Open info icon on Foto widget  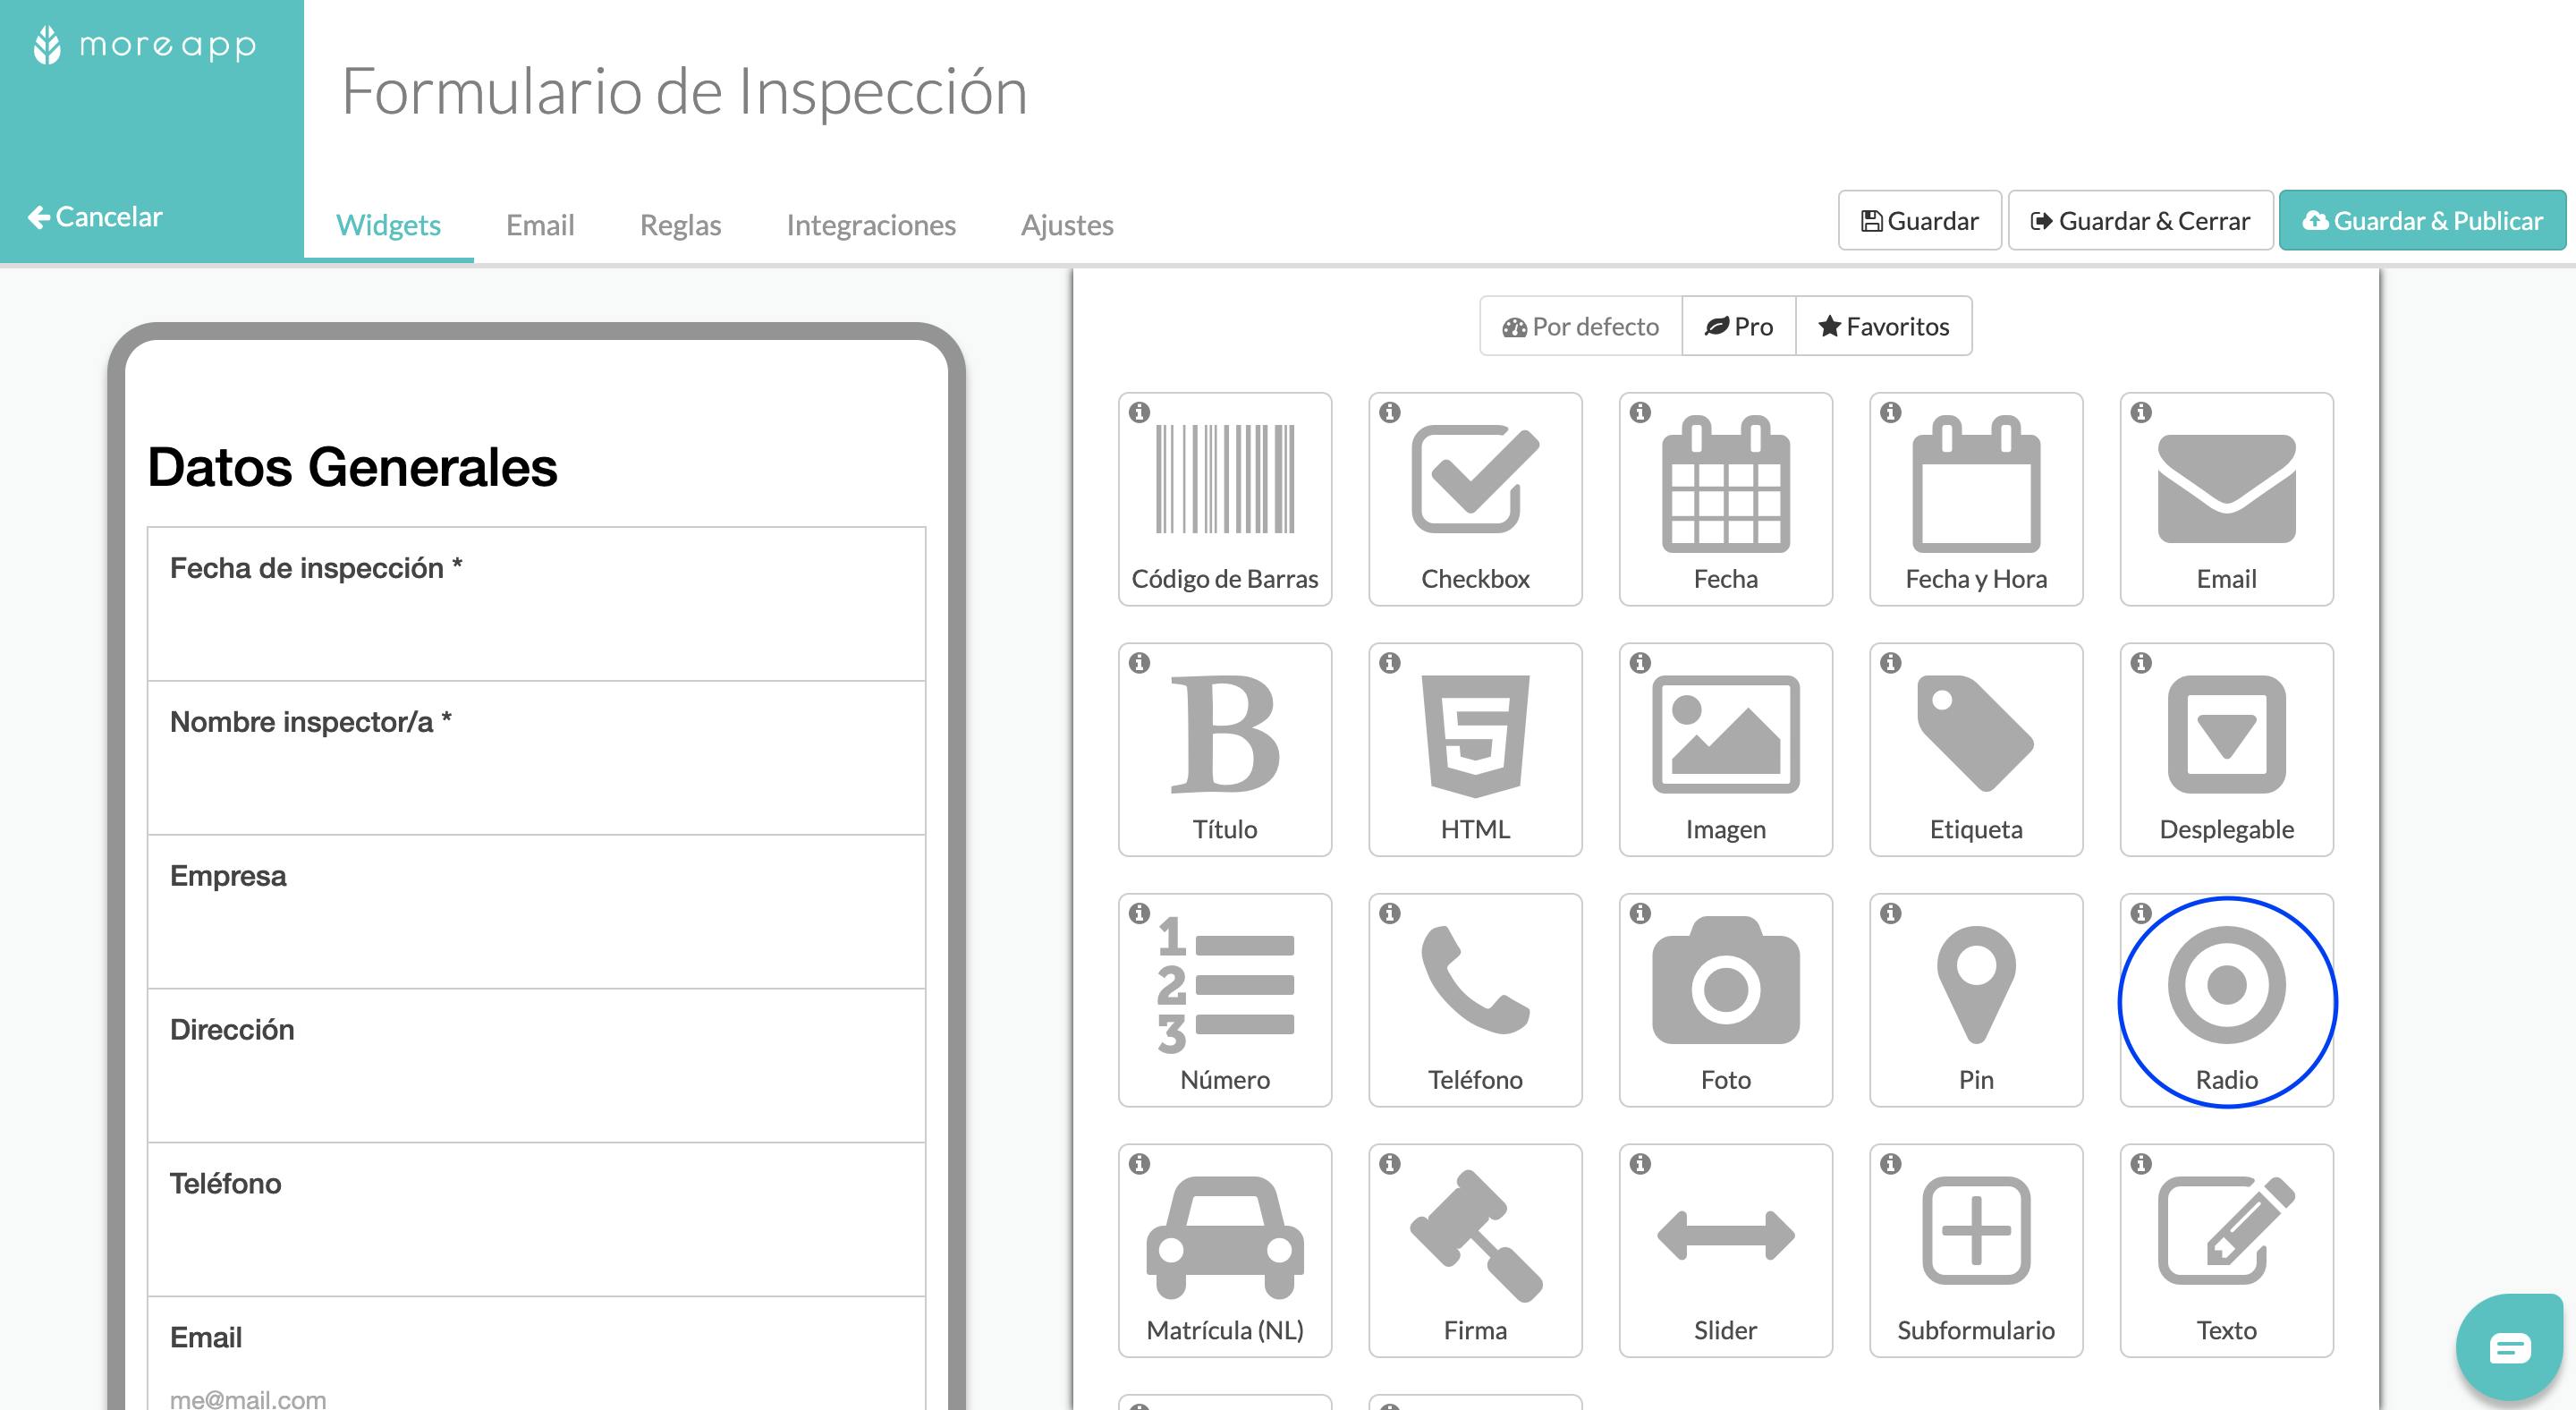click(1640, 913)
